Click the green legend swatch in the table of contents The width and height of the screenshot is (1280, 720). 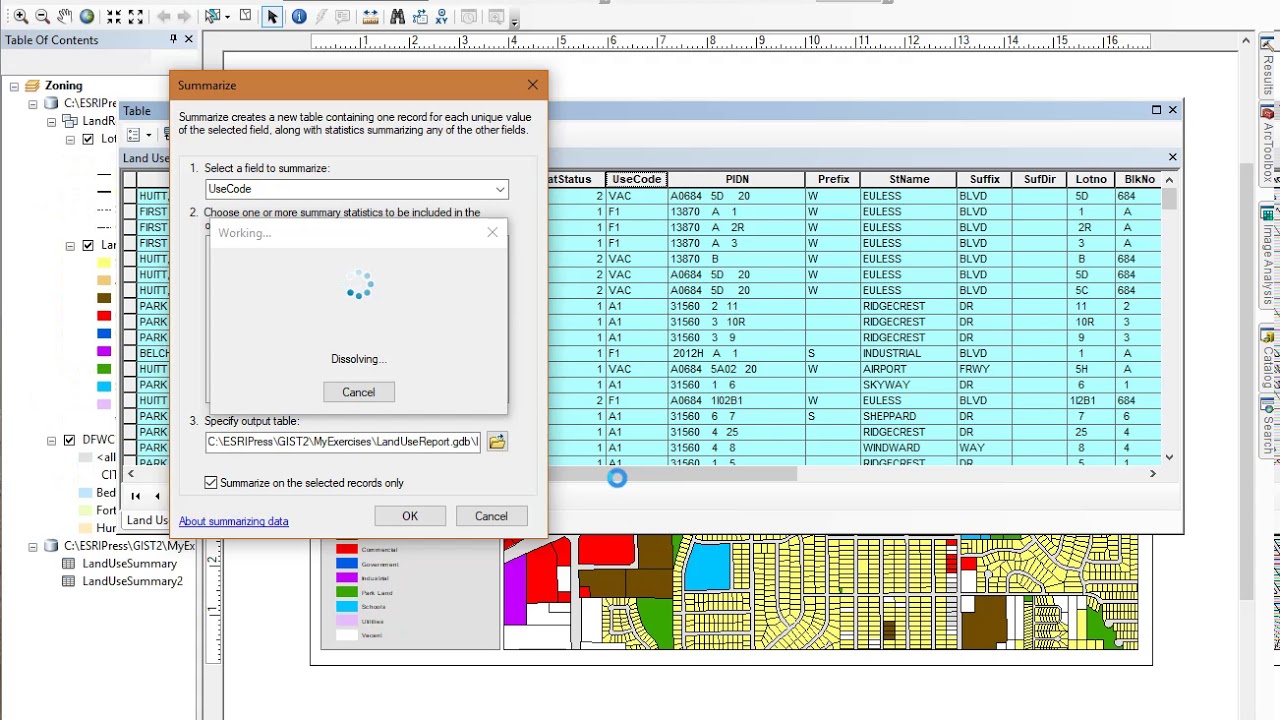click(x=104, y=369)
